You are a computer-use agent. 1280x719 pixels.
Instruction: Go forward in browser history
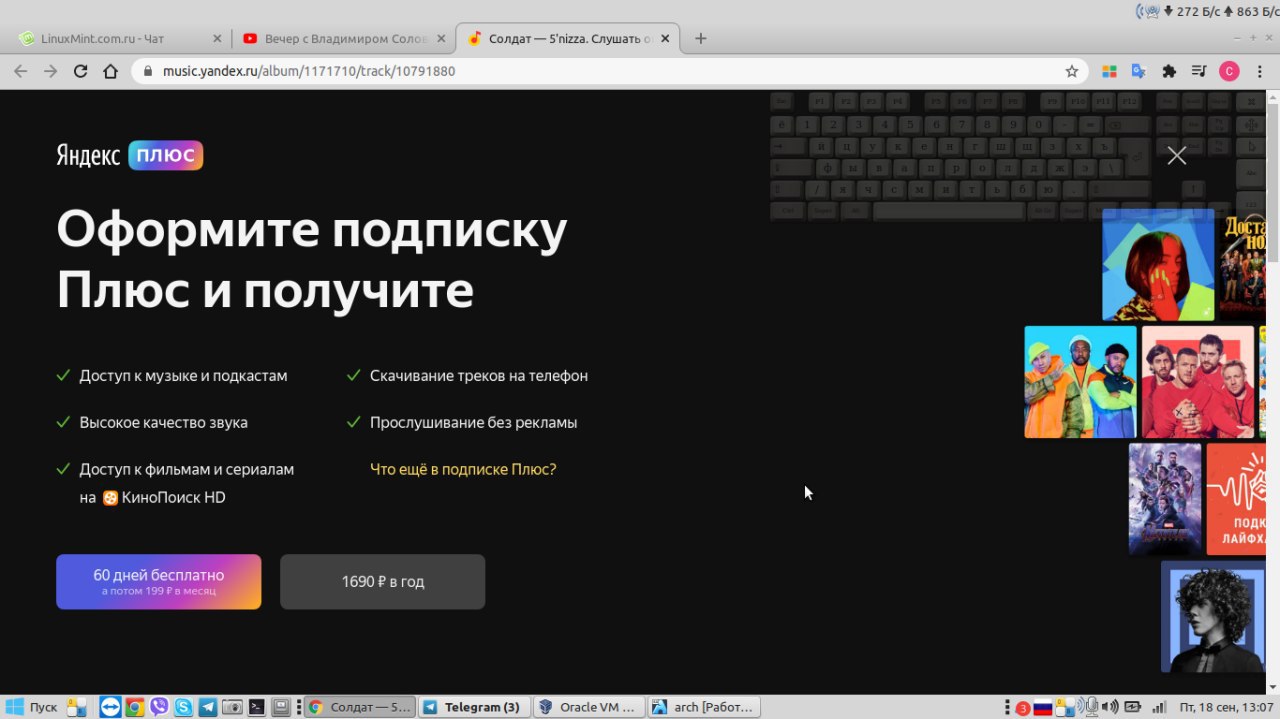coord(50,71)
